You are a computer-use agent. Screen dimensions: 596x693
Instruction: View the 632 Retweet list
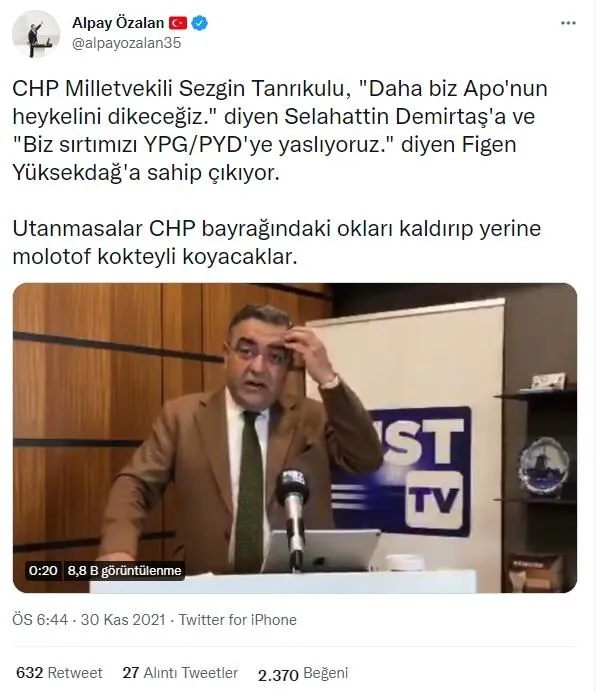(x=59, y=673)
